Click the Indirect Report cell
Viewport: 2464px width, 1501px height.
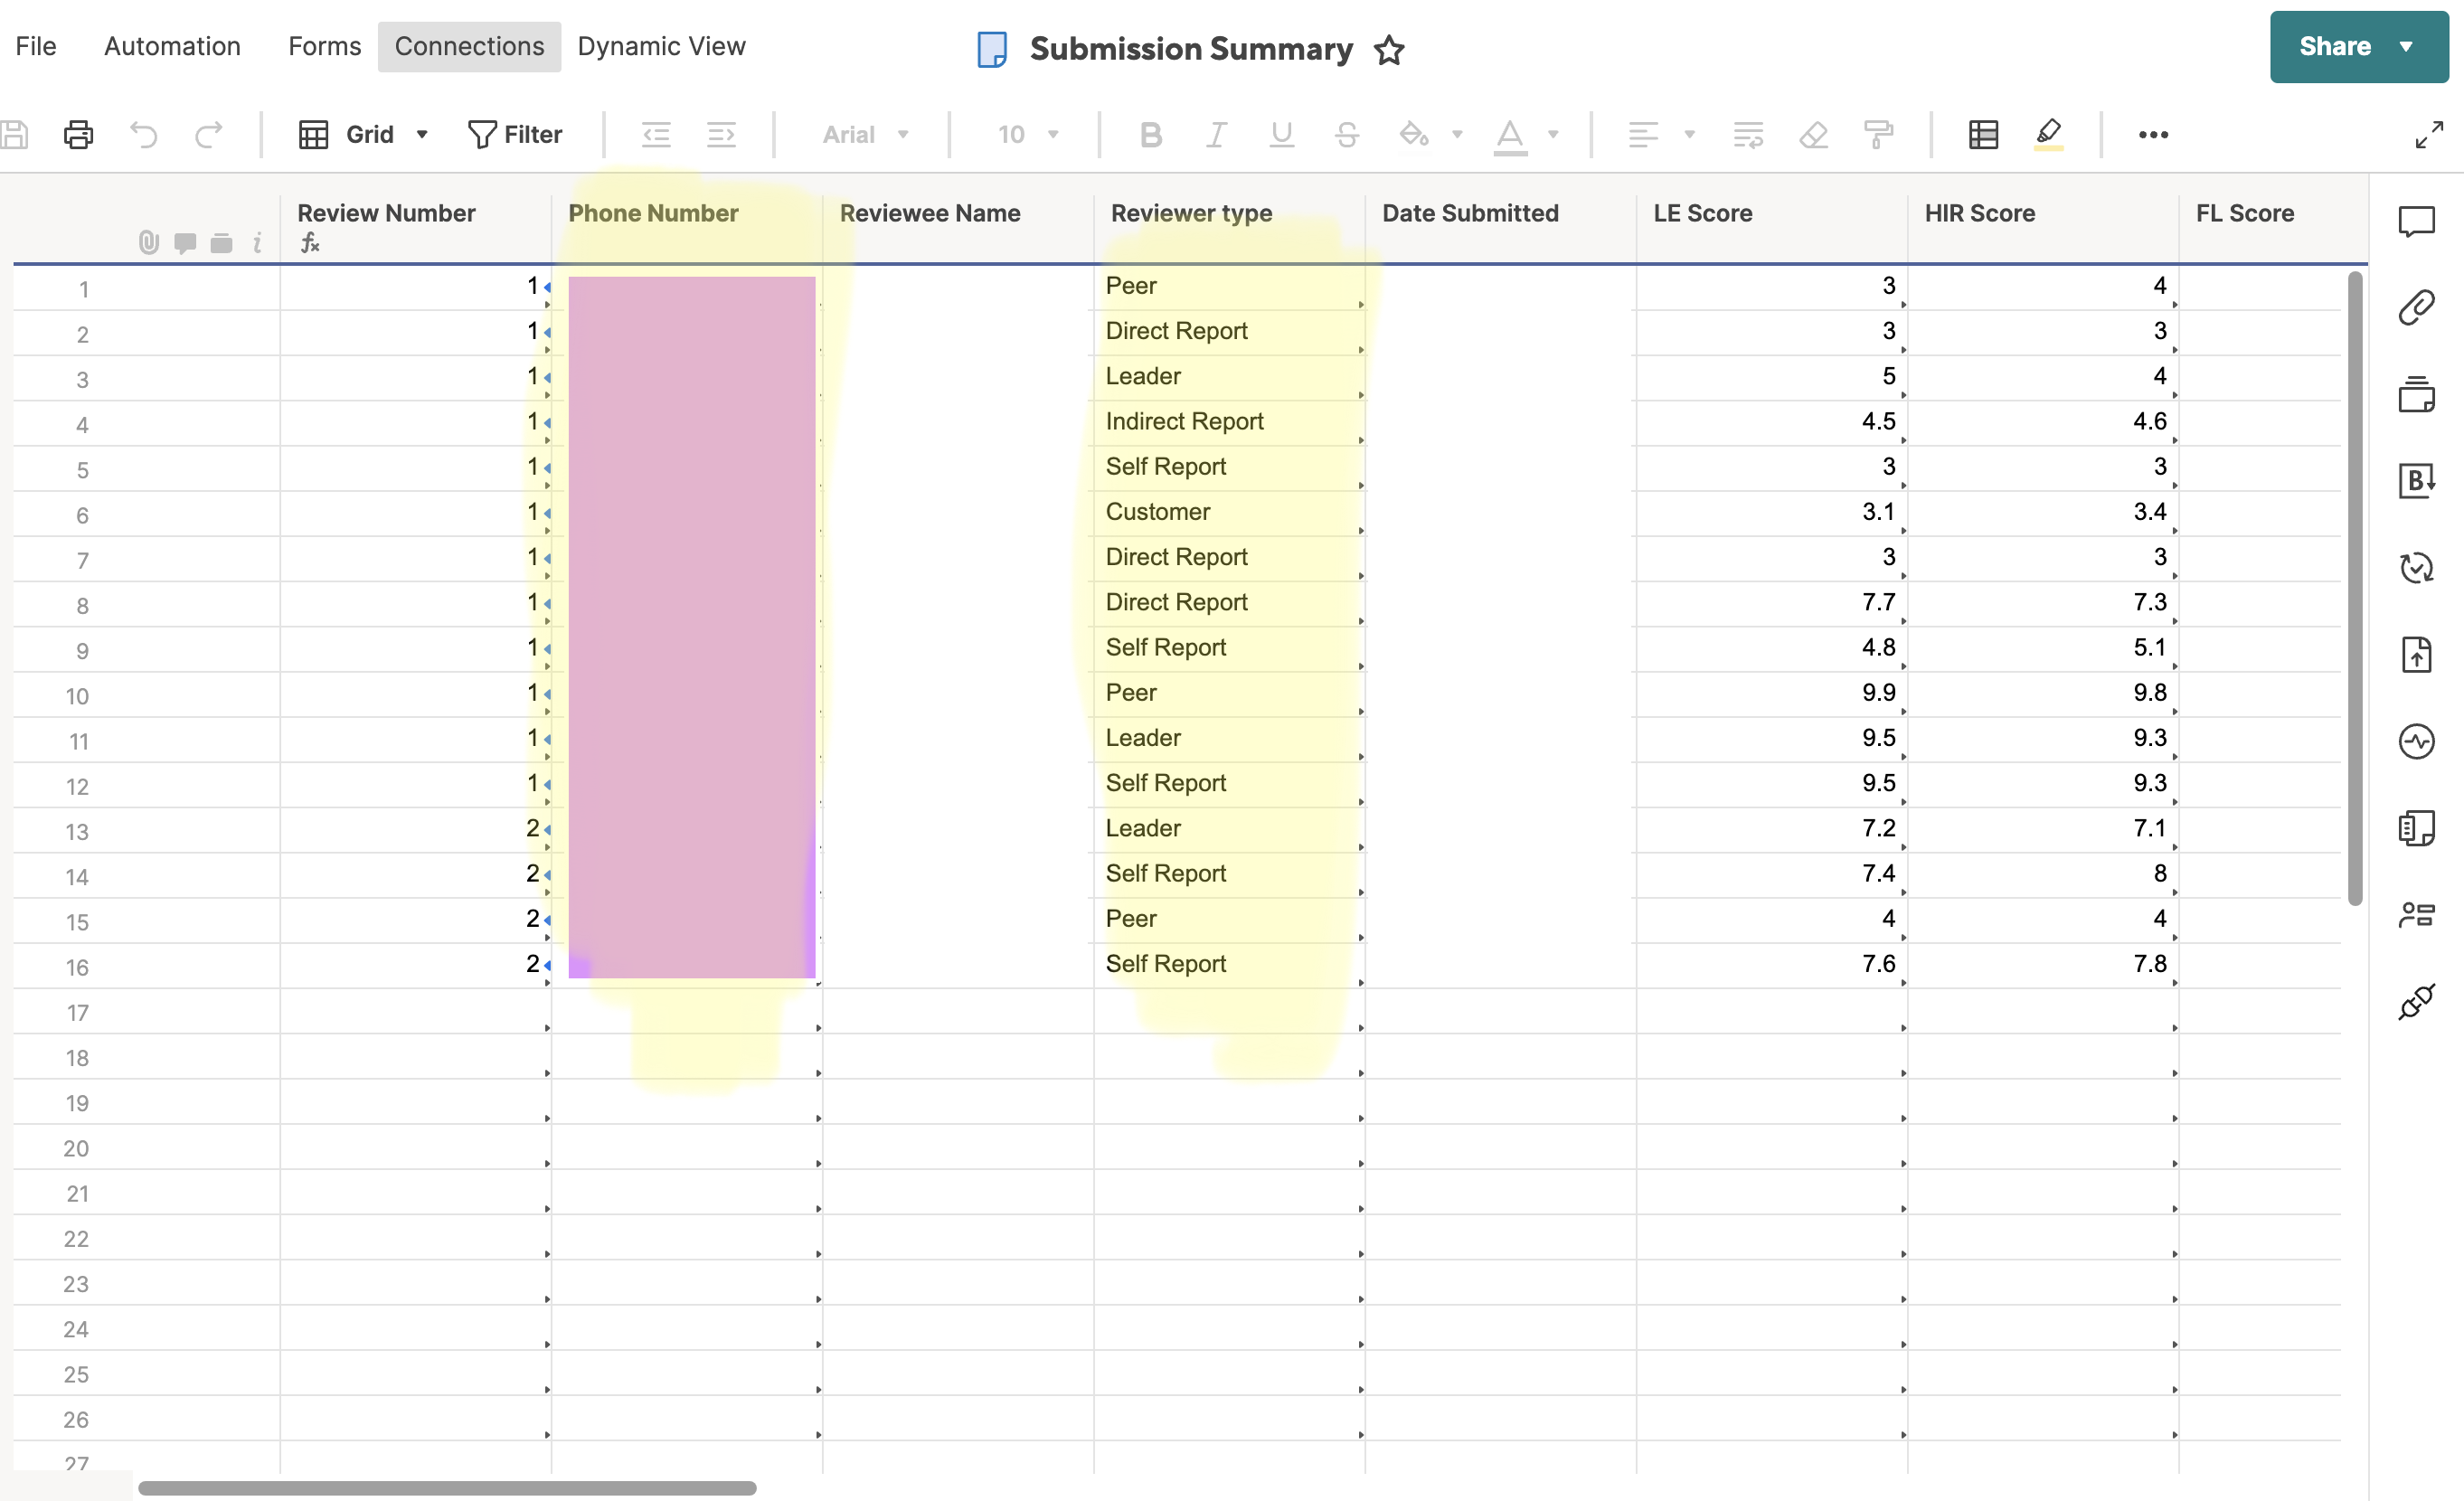(x=1229, y=422)
